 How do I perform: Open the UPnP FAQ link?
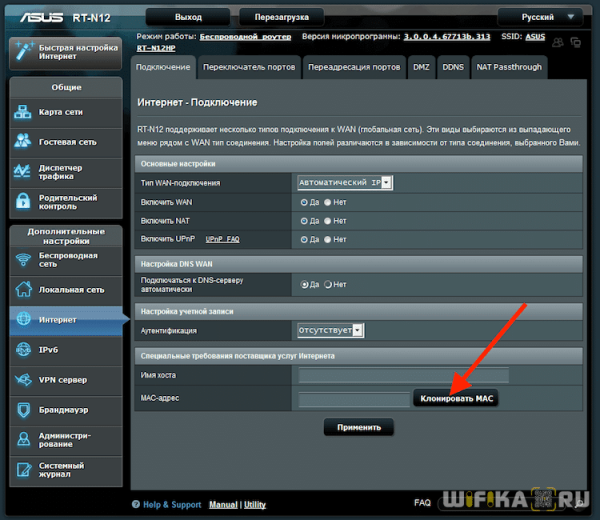pos(222,240)
